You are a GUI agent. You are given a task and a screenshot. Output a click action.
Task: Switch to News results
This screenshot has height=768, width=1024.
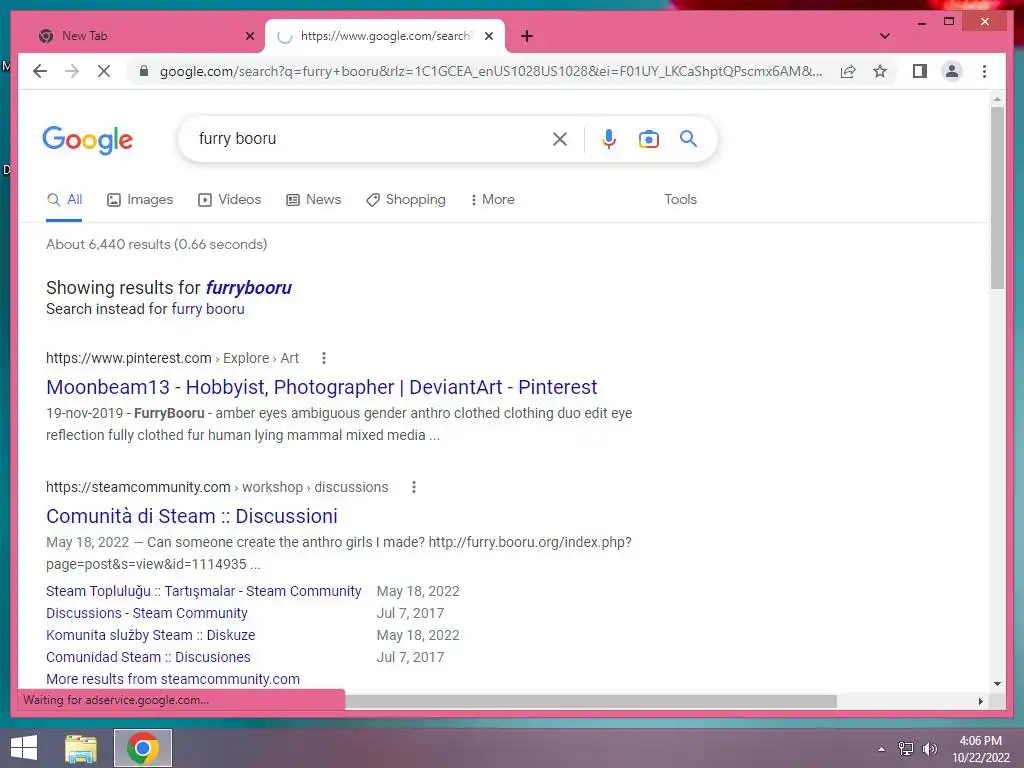pyautogui.click(x=313, y=199)
